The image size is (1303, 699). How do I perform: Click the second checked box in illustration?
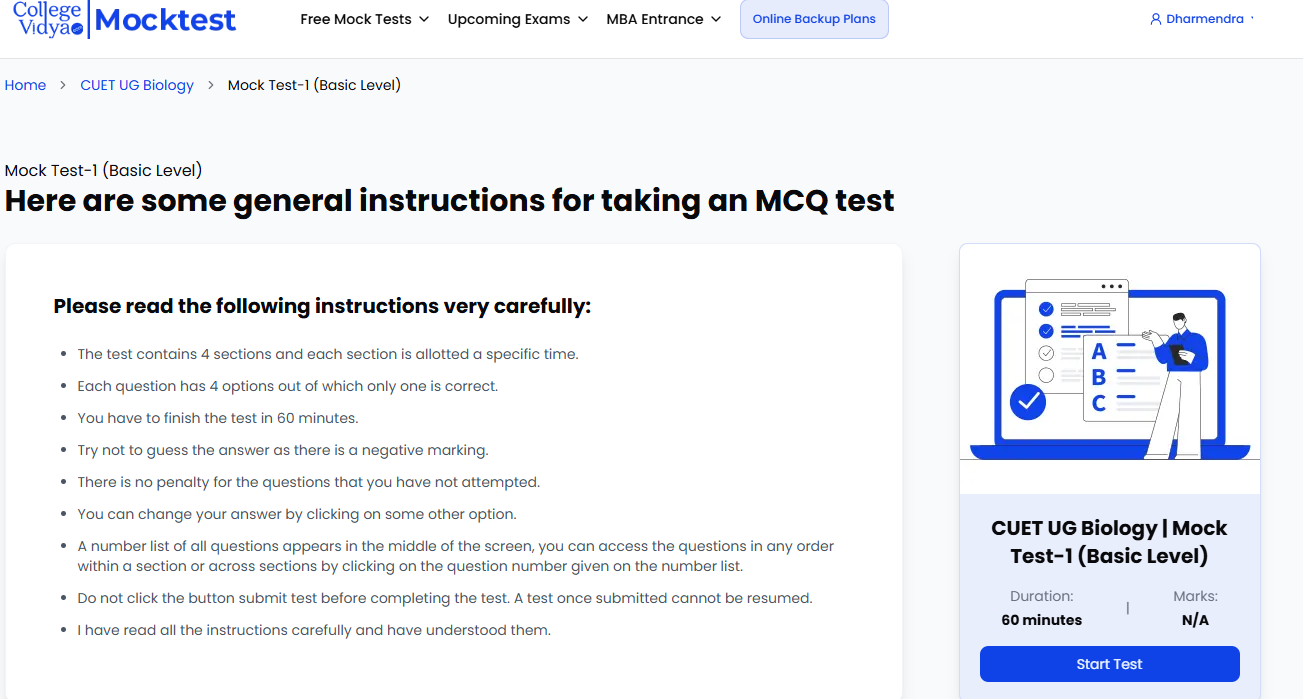pyautogui.click(x=1046, y=331)
